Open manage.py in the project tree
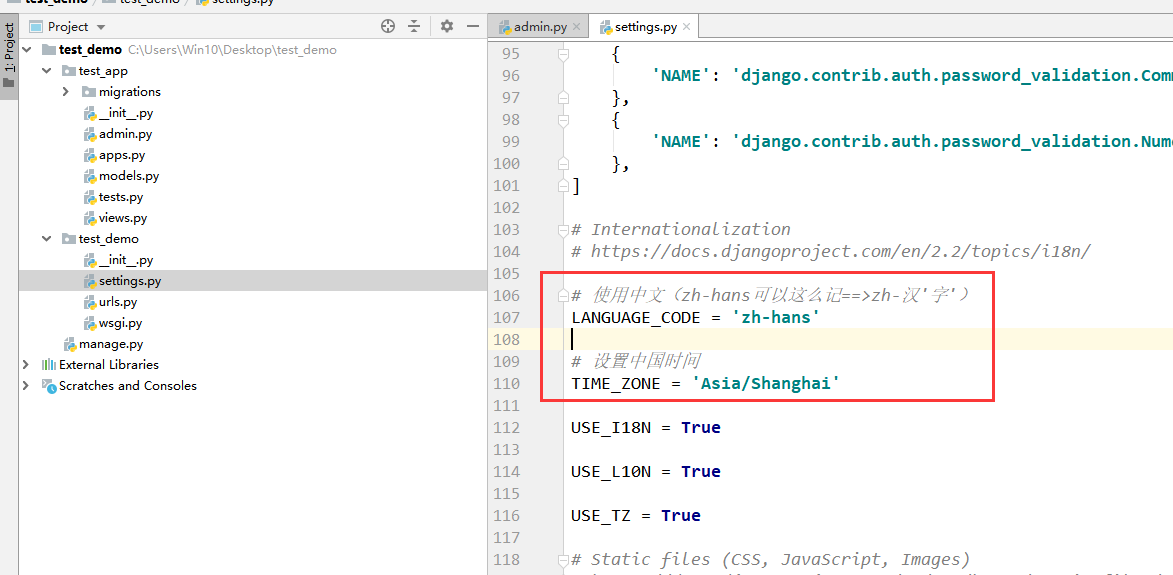The width and height of the screenshot is (1173, 575). click(111, 344)
